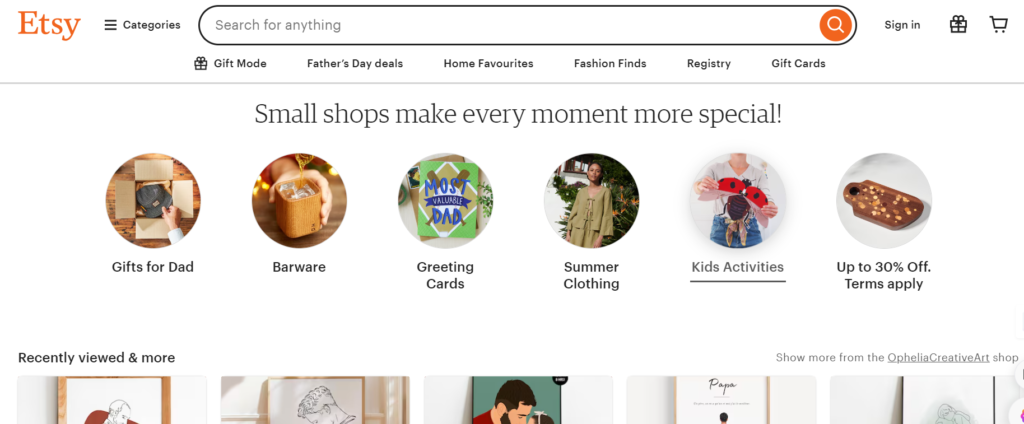Expand the Categories hamburger menu
The image size is (1024, 424).
click(142, 25)
